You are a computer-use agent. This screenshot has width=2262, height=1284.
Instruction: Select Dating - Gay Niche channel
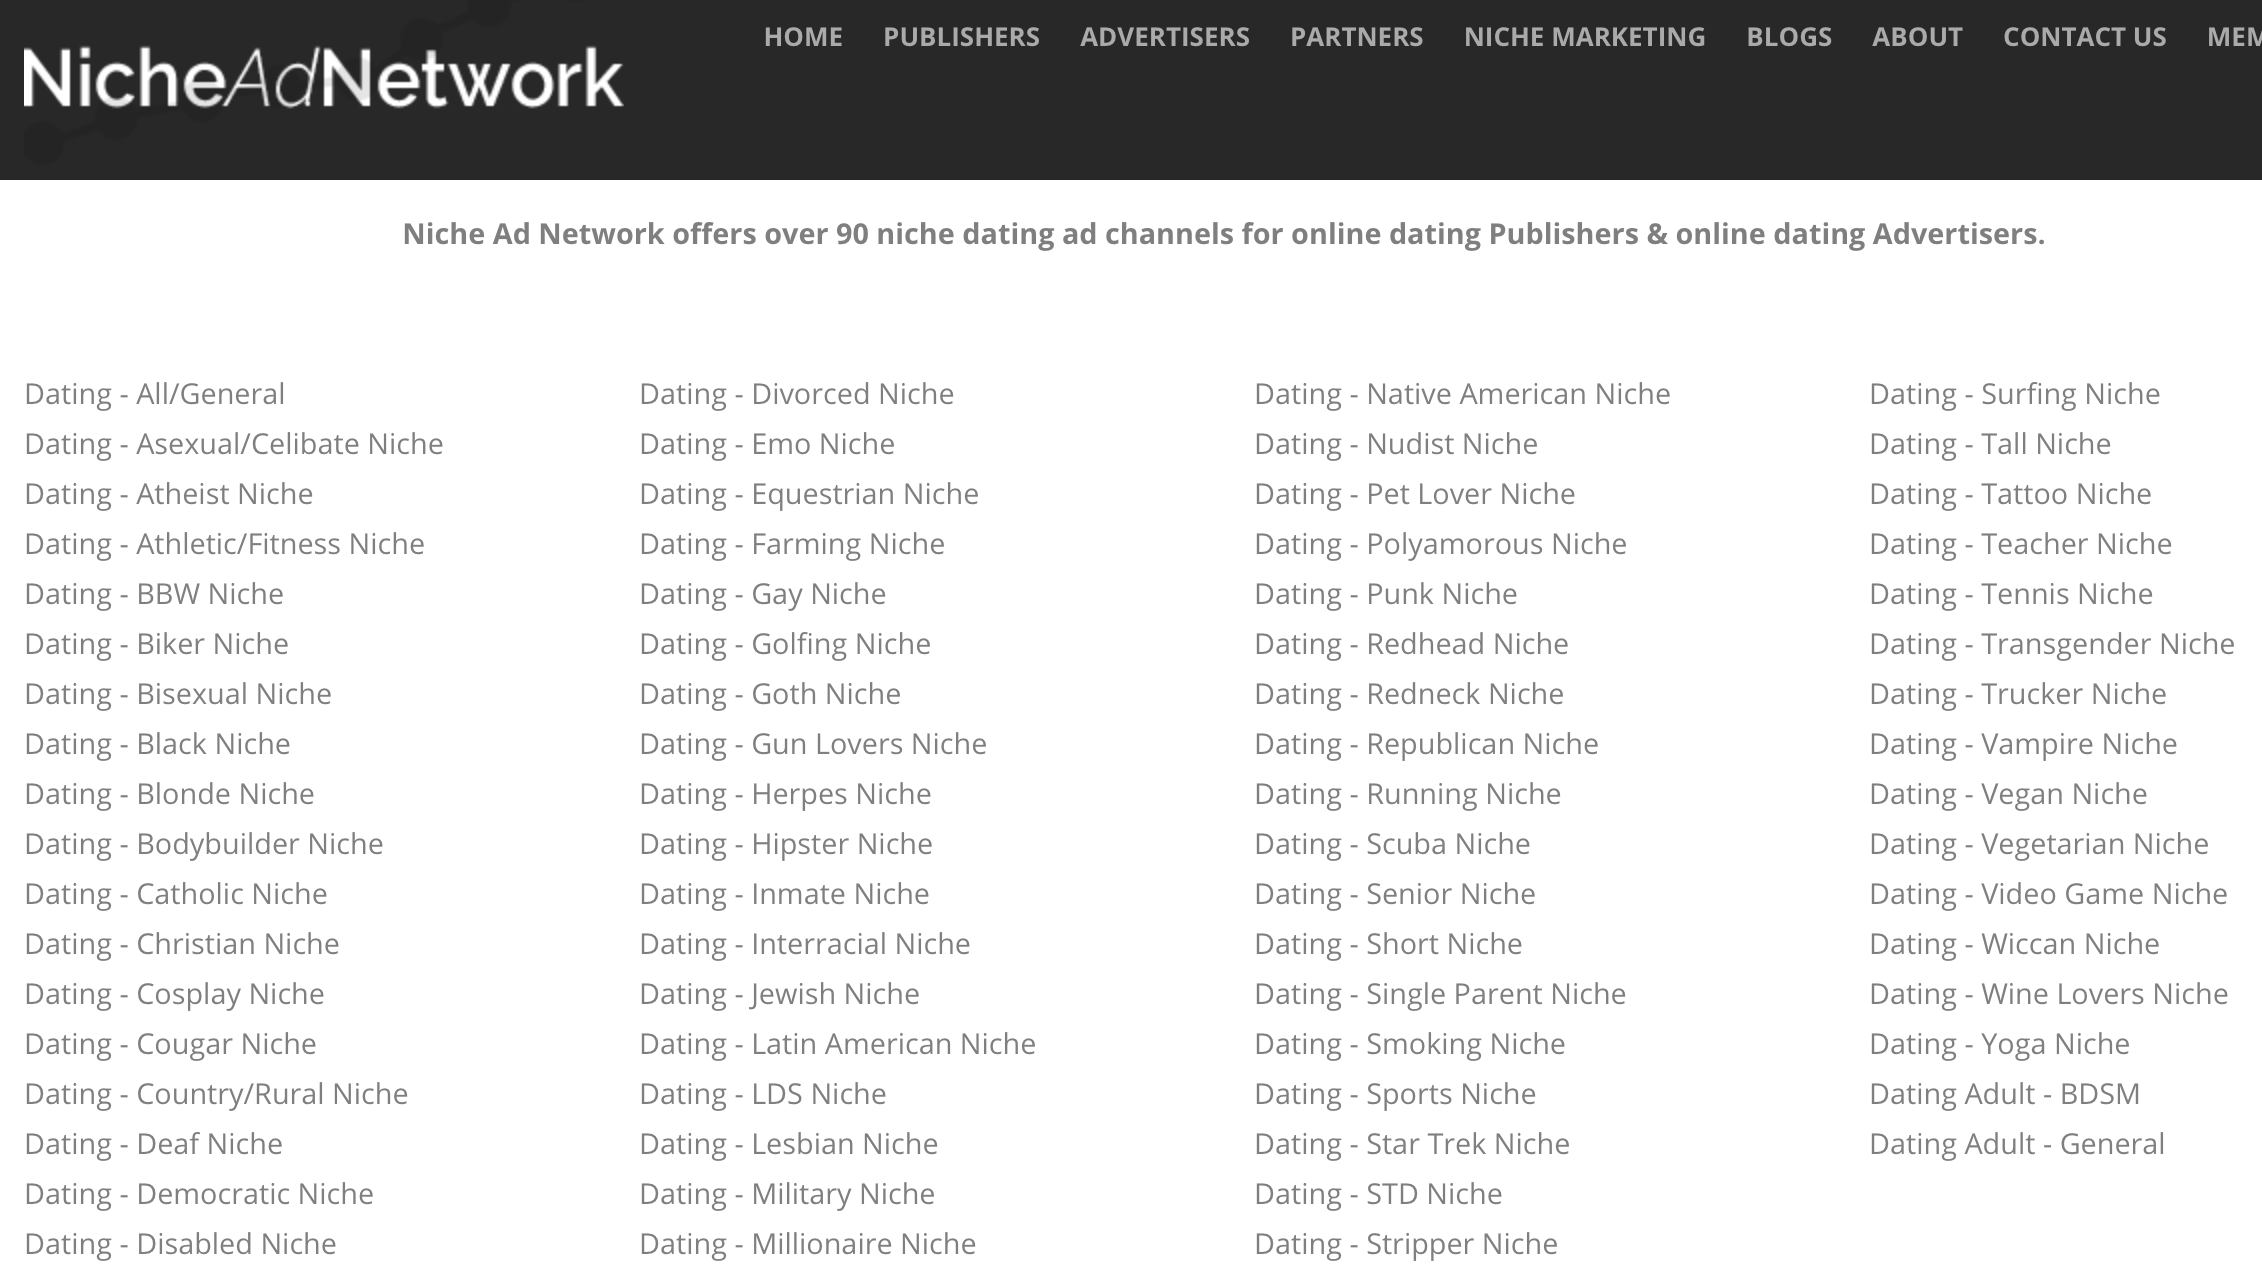tap(763, 594)
